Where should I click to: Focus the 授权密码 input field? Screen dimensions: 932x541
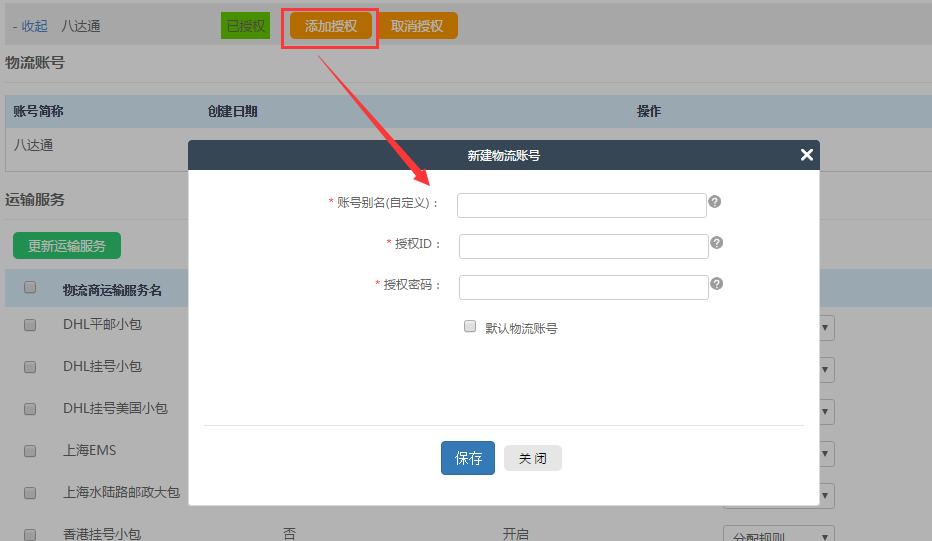tap(584, 287)
